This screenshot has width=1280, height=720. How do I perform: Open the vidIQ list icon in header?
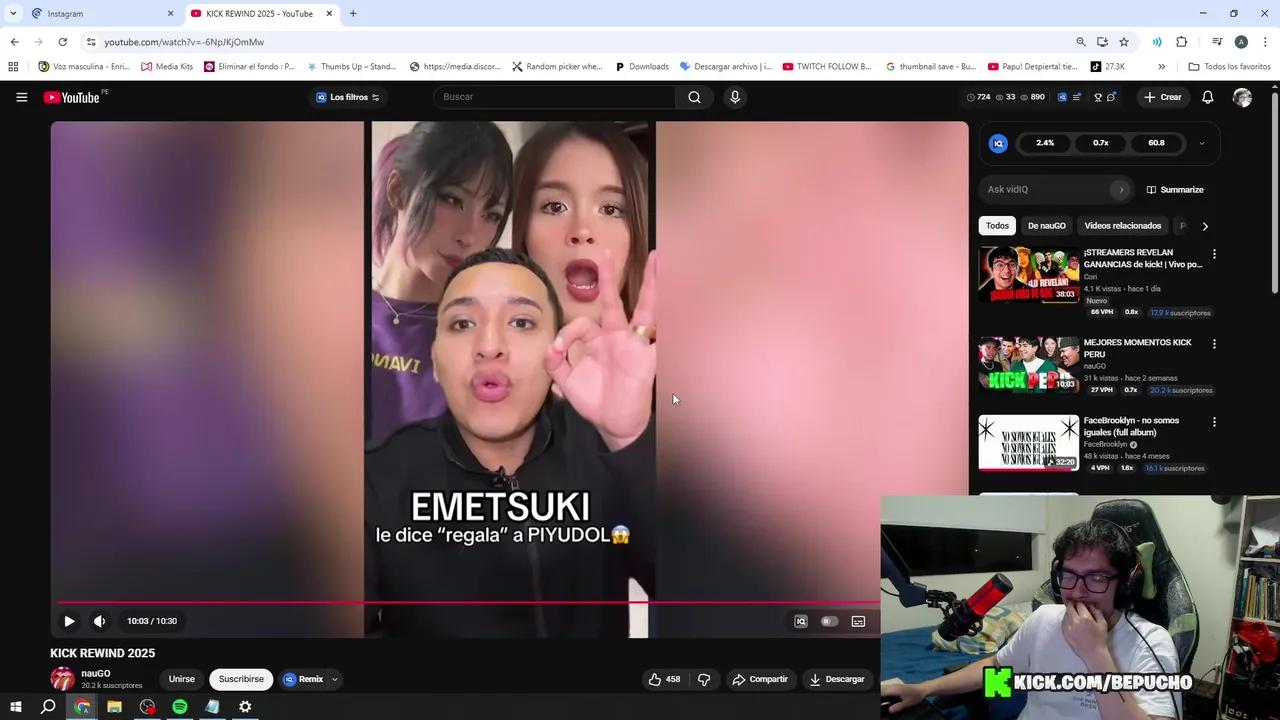pyautogui.click(x=1077, y=97)
